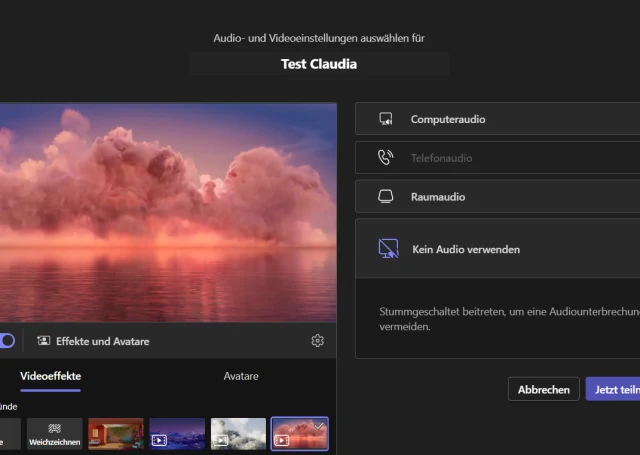Click the Raumaudio room device icon

click(x=386, y=197)
